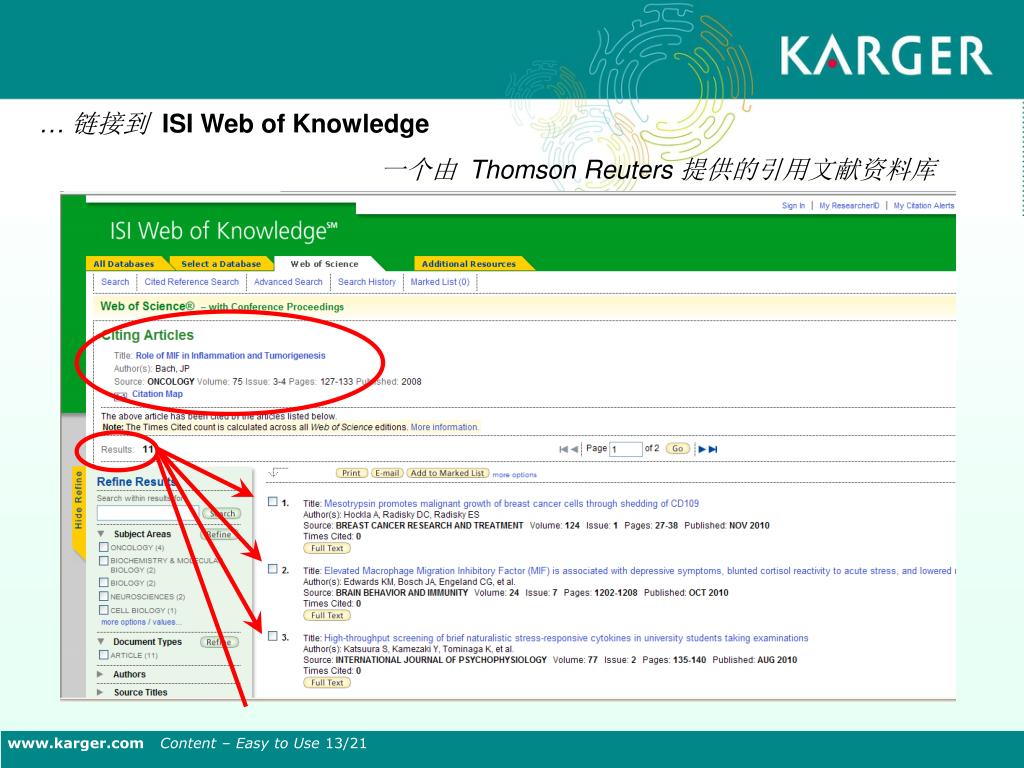The width and height of the screenshot is (1024, 768).
Task: Switch to the Web of Science tab
Action: (x=325, y=264)
